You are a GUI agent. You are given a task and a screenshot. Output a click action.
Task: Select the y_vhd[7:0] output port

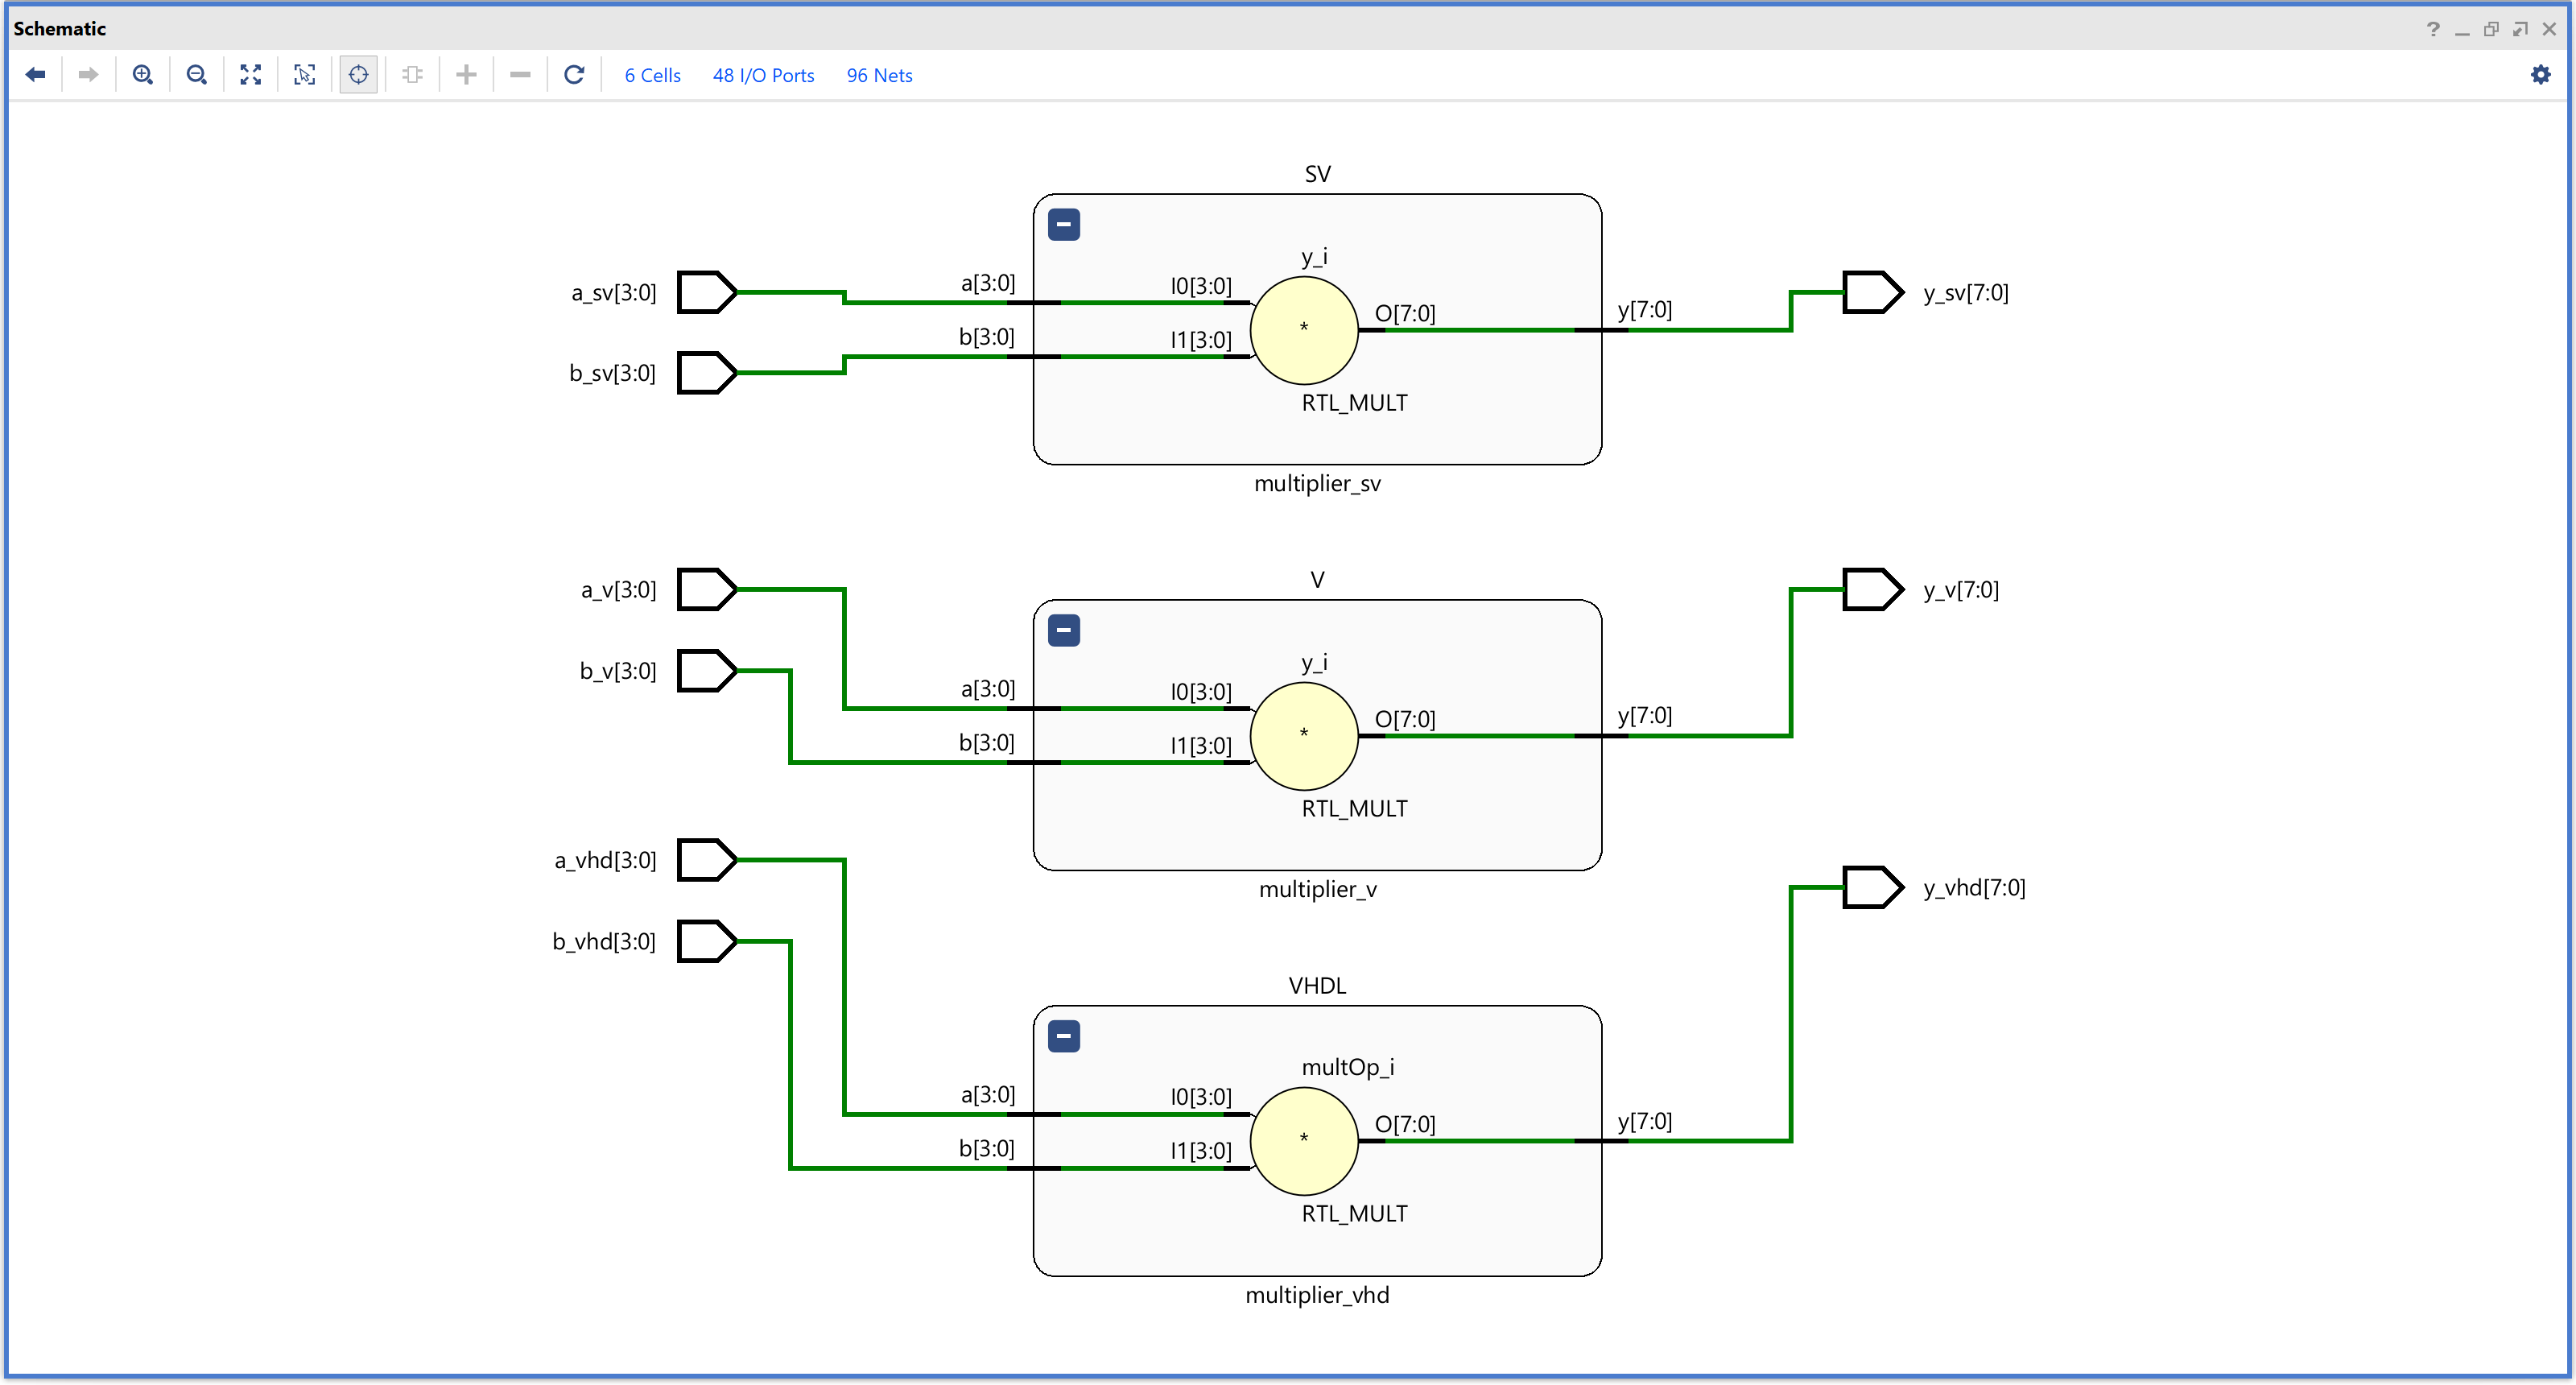pyautogui.click(x=1872, y=887)
